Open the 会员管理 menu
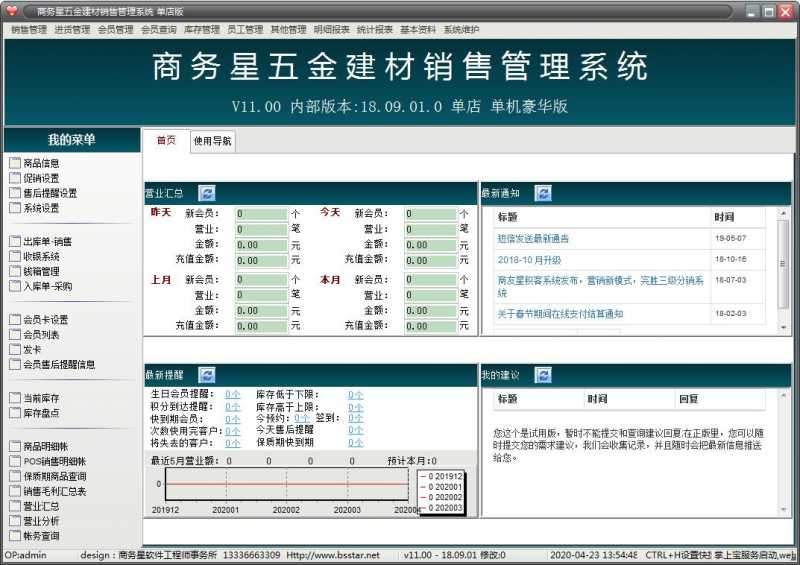Viewport: 800px width, 565px height. (x=116, y=30)
